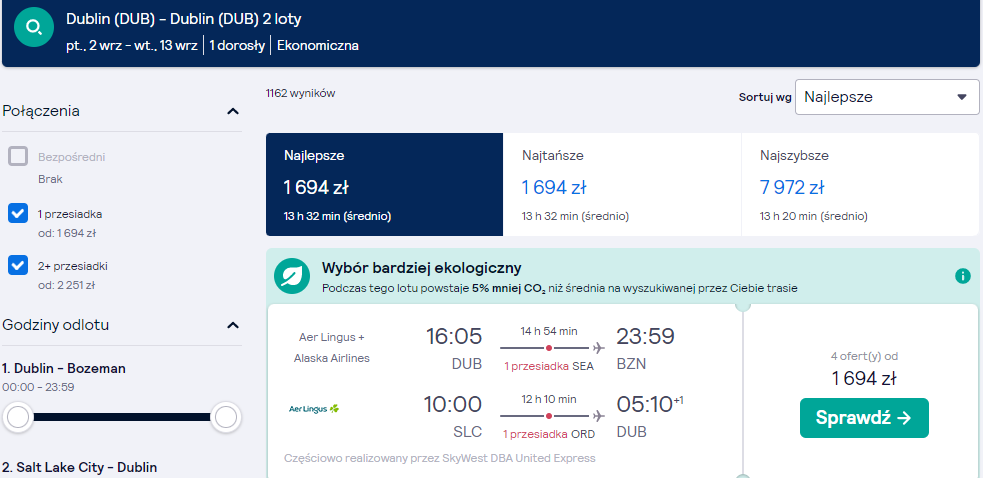Click the green search magnifier icon
The height and width of the screenshot is (478, 983).
[33, 27]
